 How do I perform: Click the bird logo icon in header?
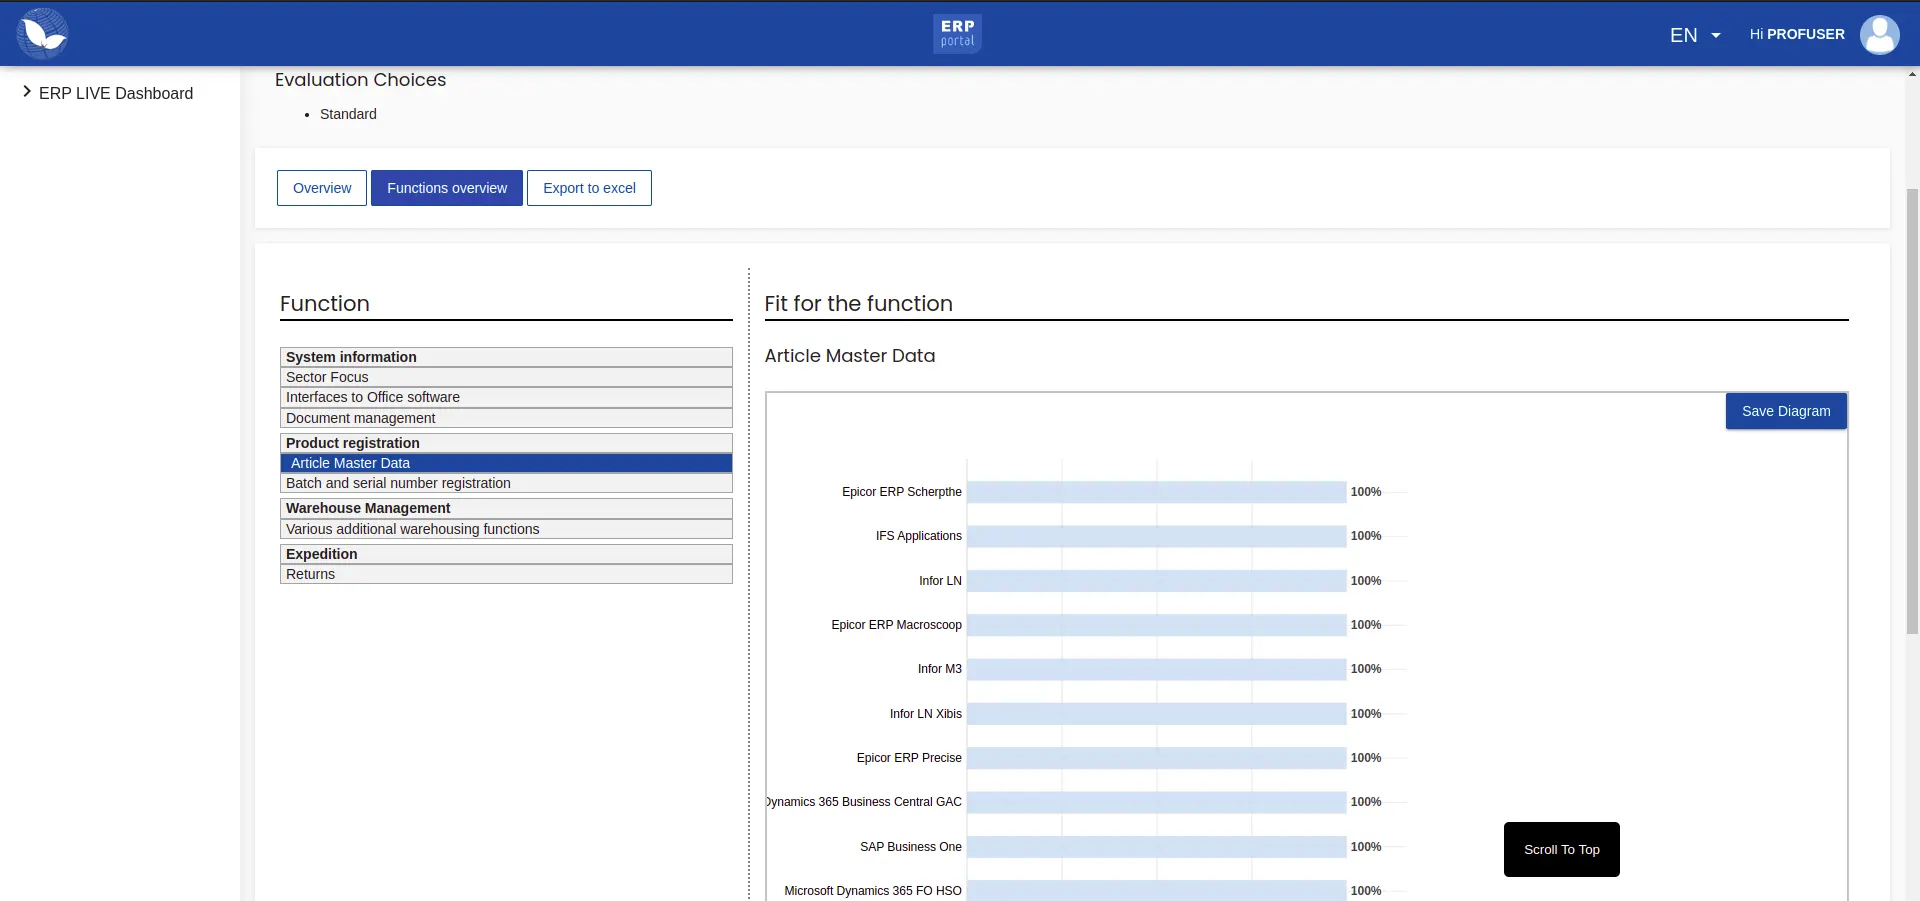(42, 34)
